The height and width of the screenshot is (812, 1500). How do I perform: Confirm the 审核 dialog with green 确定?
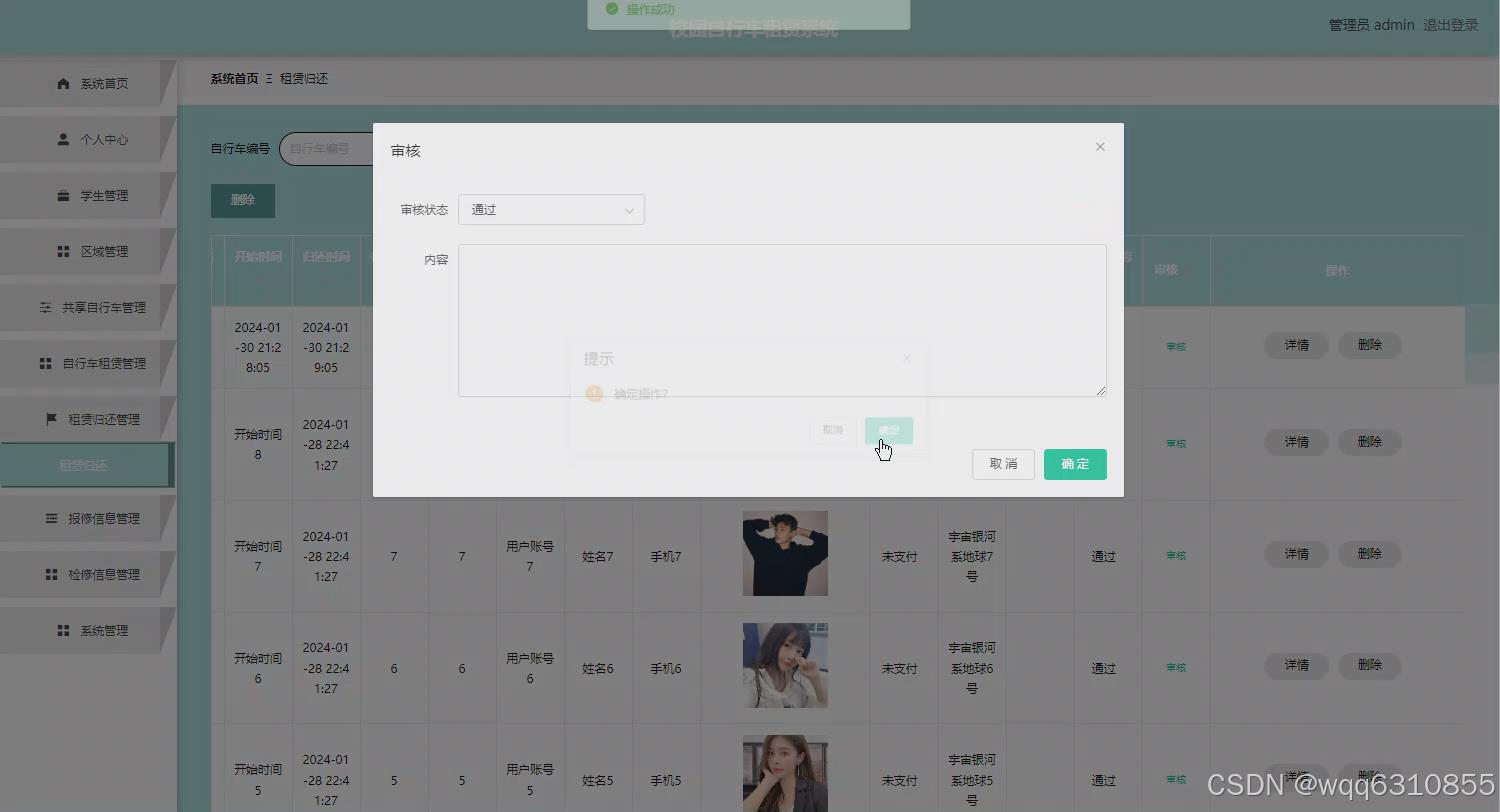point(1075,464)
